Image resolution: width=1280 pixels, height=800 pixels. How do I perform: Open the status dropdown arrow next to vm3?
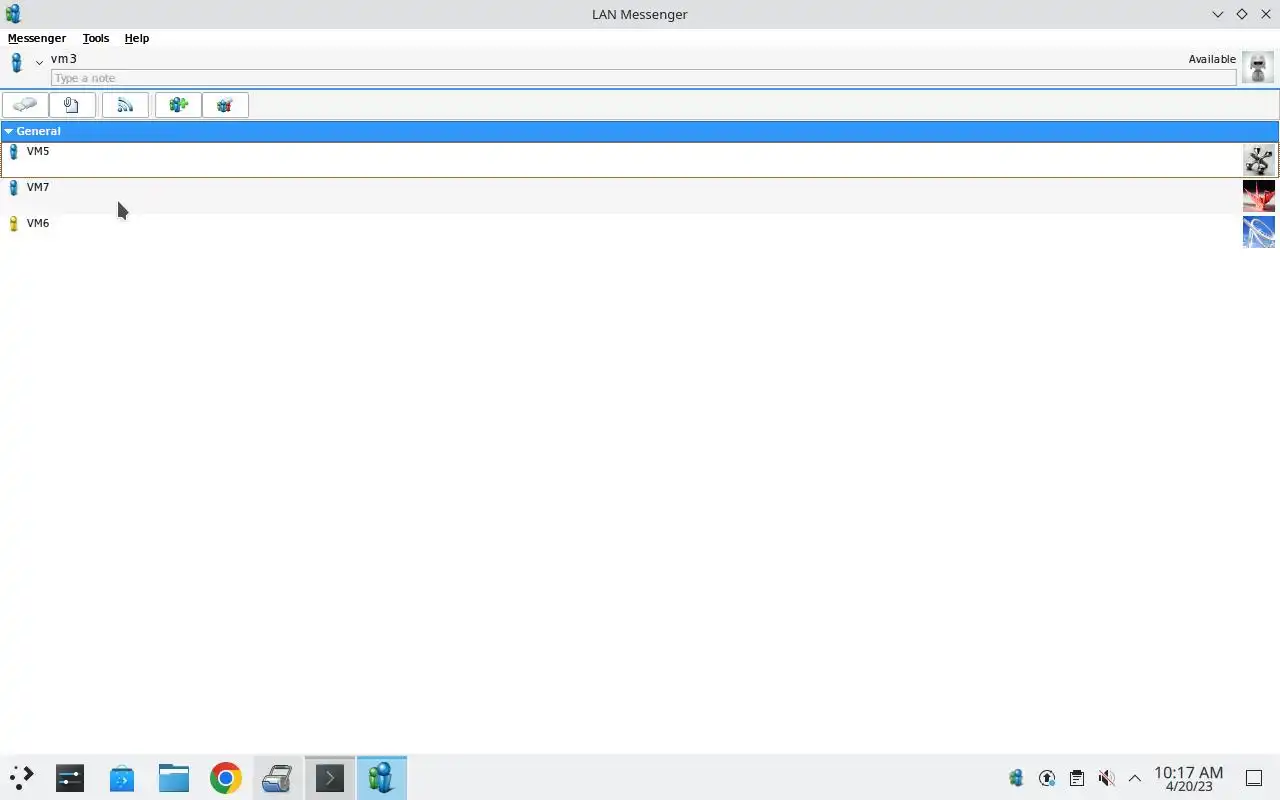(39, 63)
